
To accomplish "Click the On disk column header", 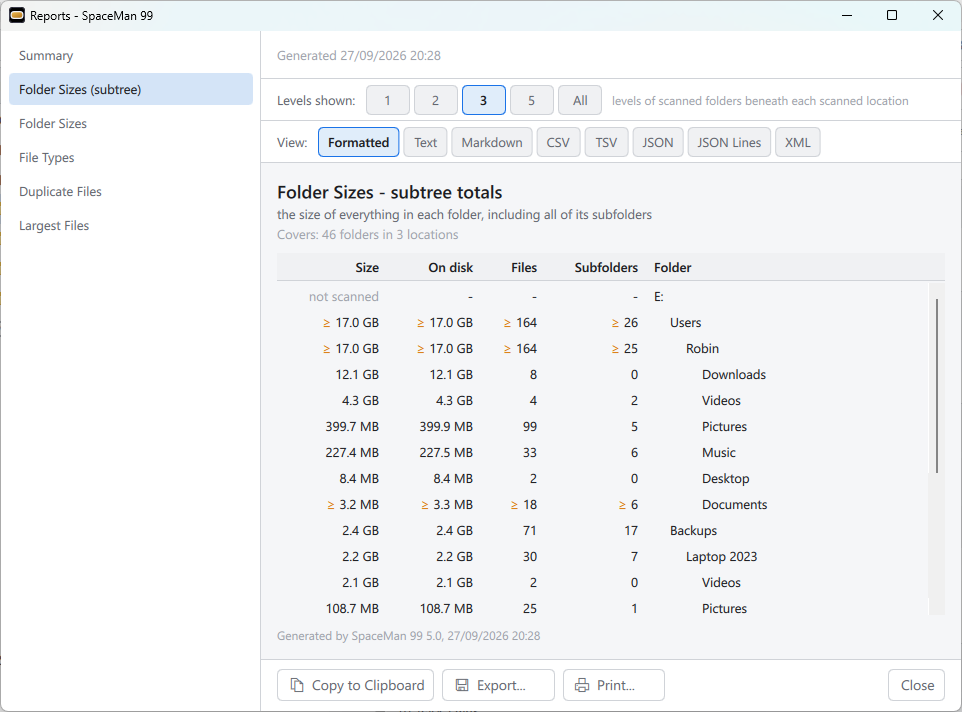I will coord(451,268).
